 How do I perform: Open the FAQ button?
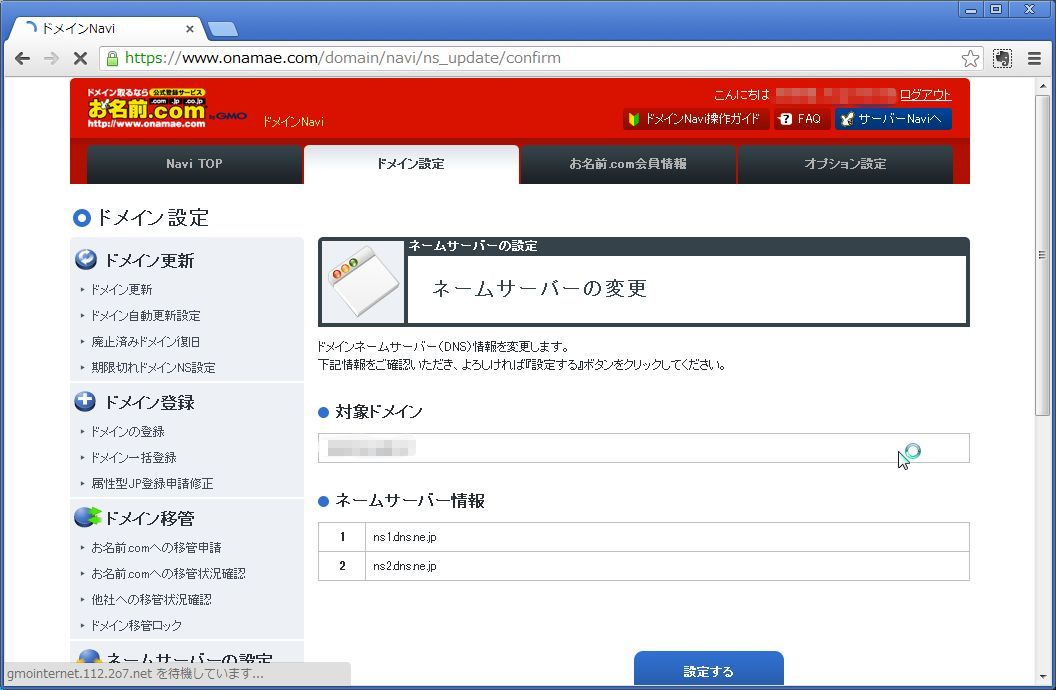(x=801, y=119)
